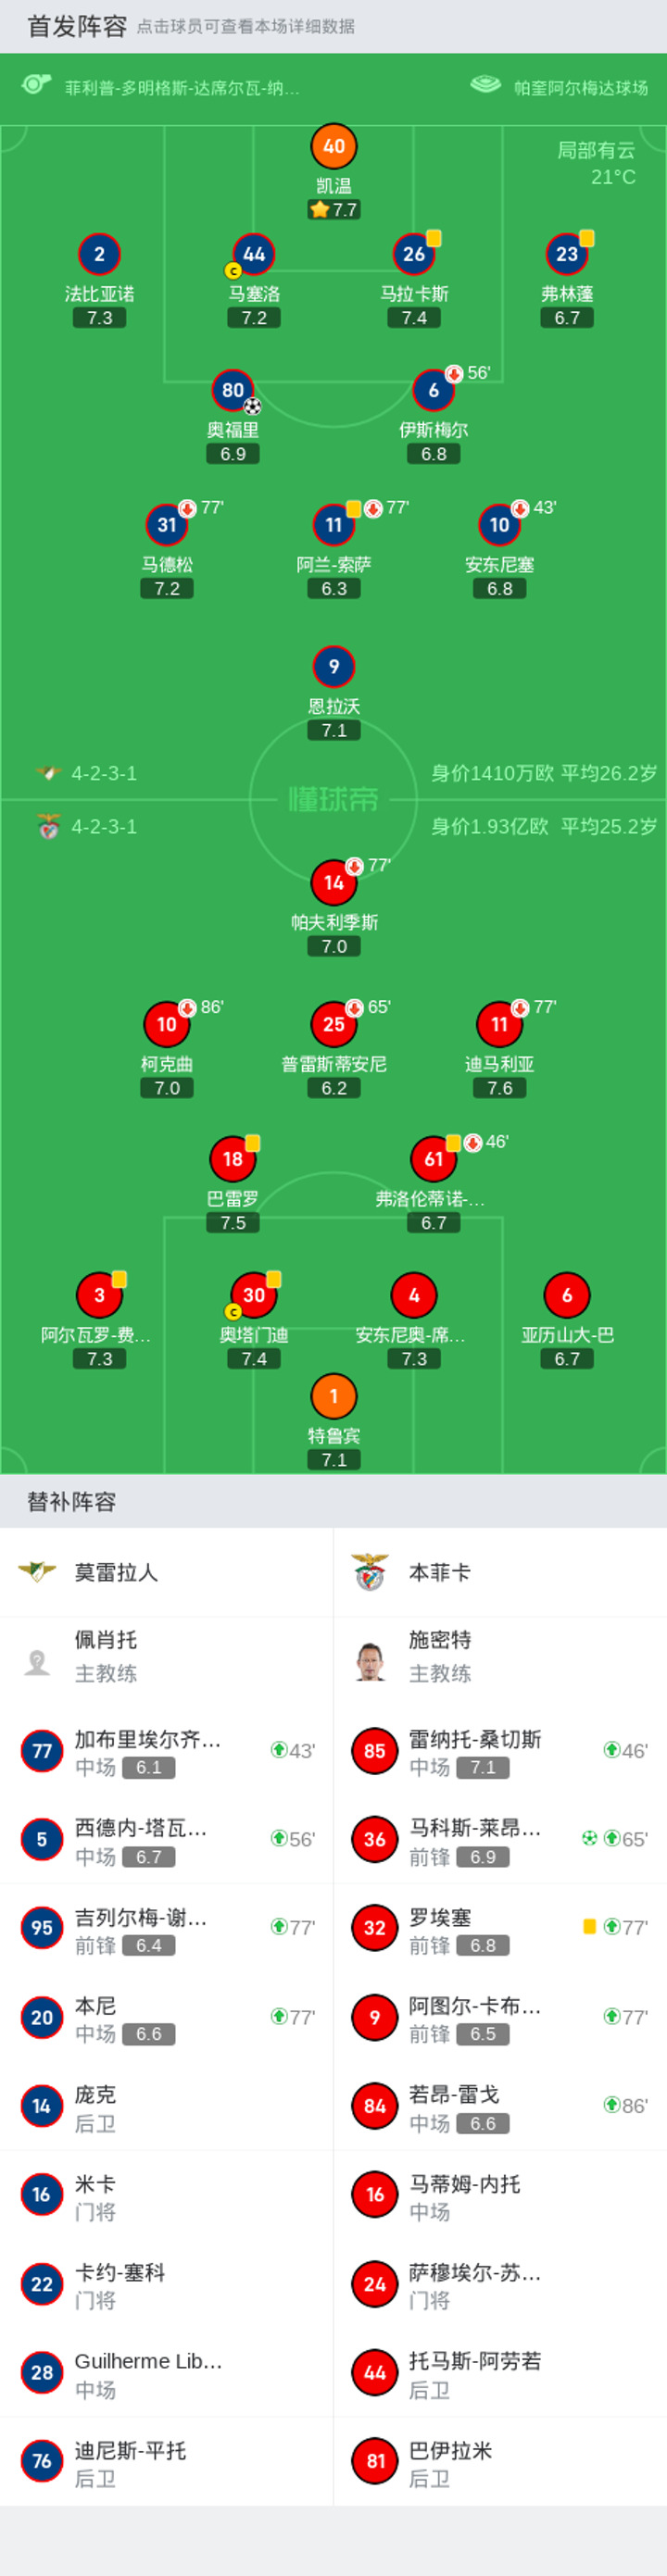Image resolution: width=667 pixels, height=2576 pixels.
Task: Select 巴雷罗 number 18 midfielder badge
Action: (x=233, y=1159)
